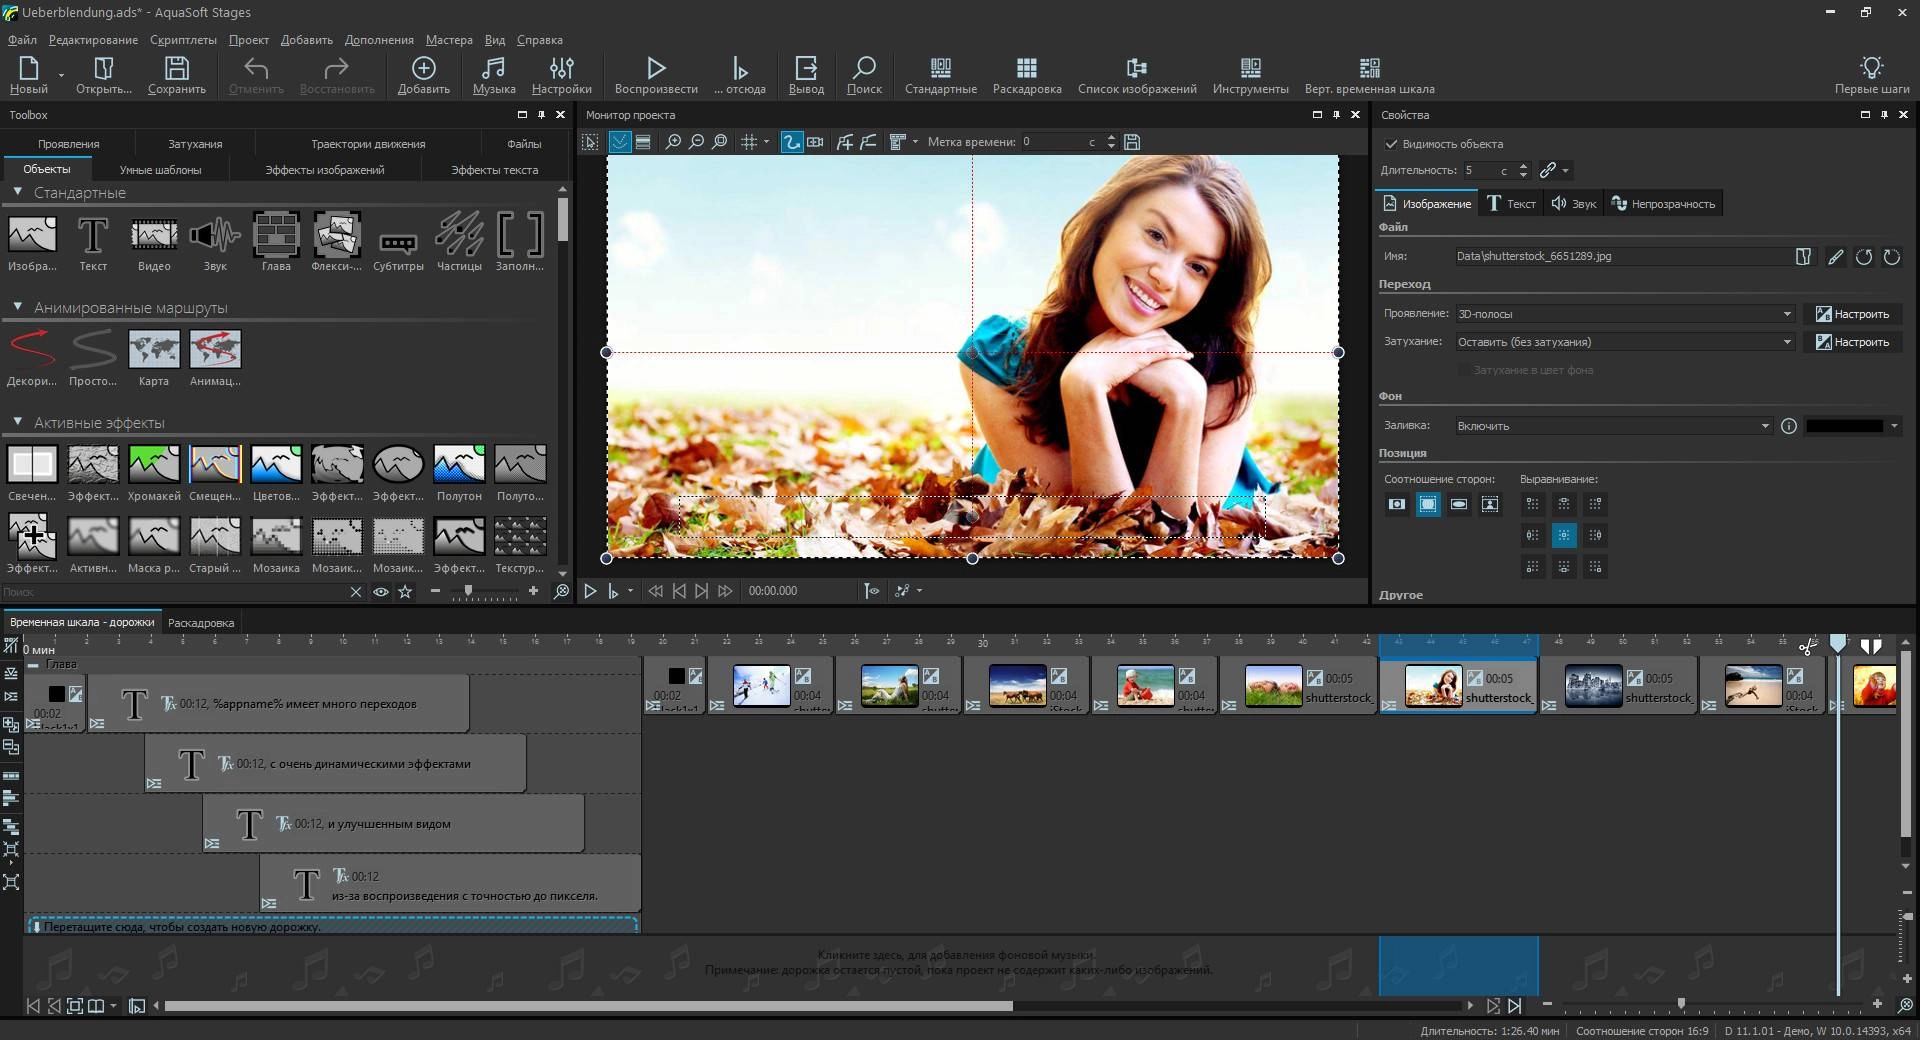Open the Затухание dropdown
This screenshot has width=1920, height=1040.
click(x=1625, y=342)
